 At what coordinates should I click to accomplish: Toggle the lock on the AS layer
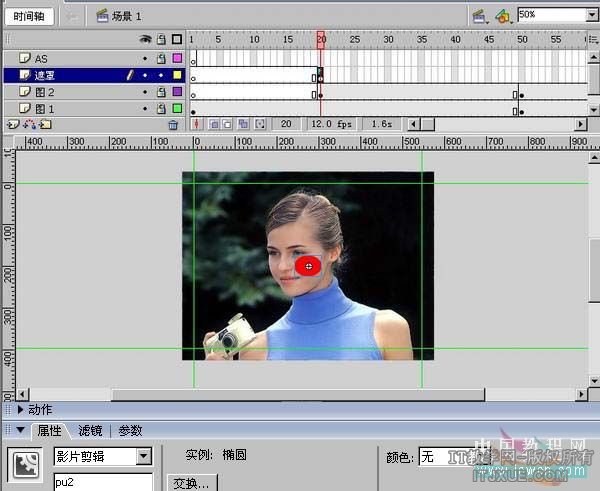[160, 59]
